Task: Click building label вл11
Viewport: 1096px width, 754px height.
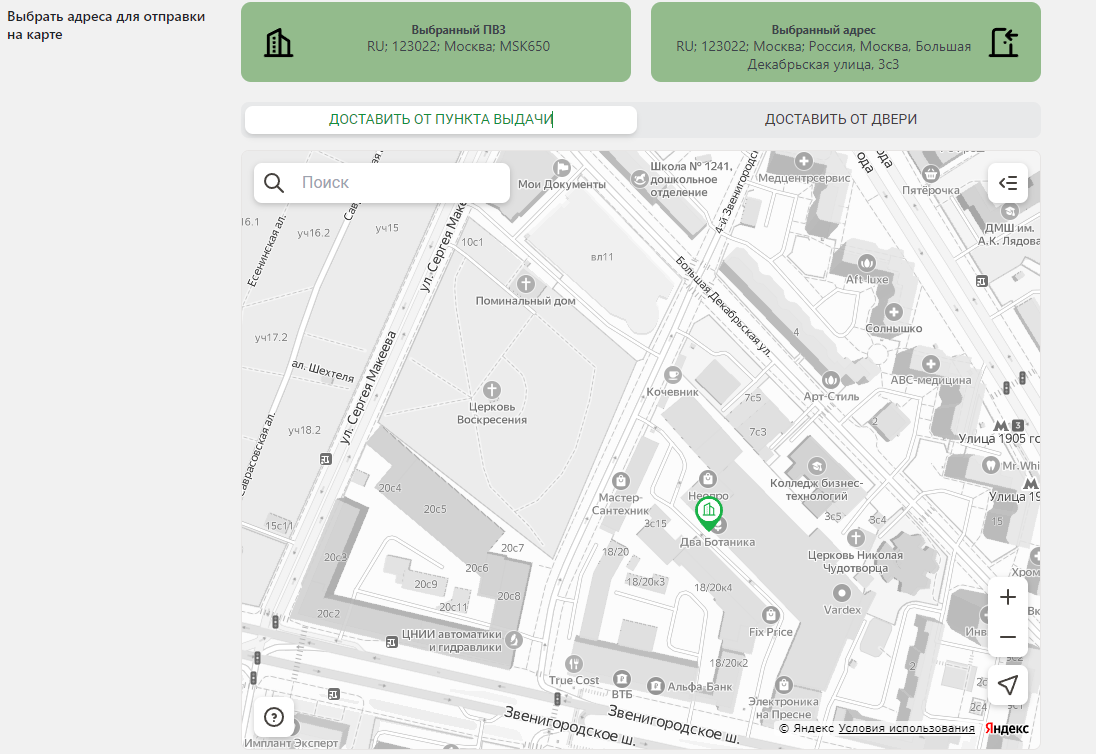Action: pos(602,257)
